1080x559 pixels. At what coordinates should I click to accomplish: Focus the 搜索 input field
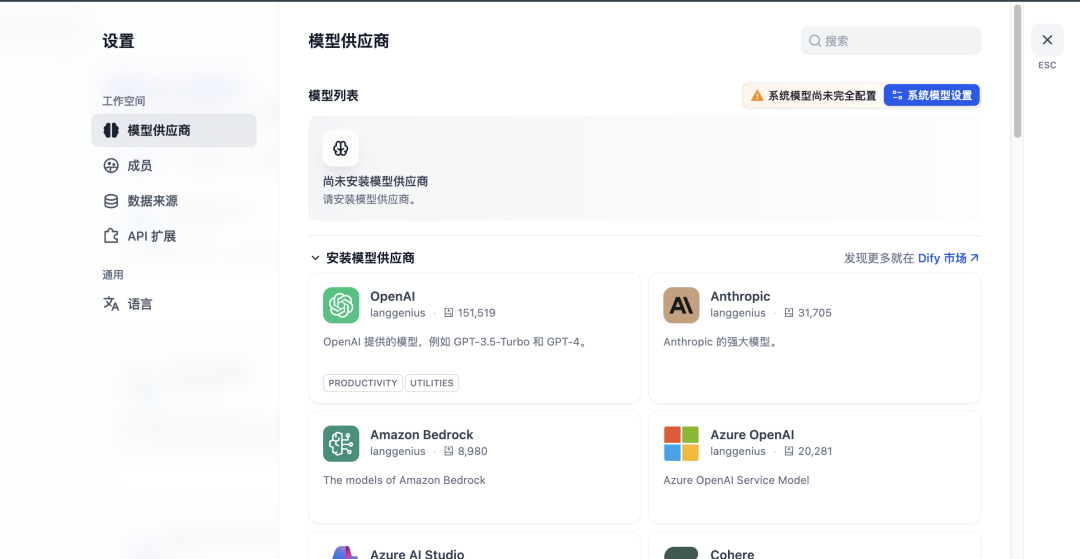[891, 41]
